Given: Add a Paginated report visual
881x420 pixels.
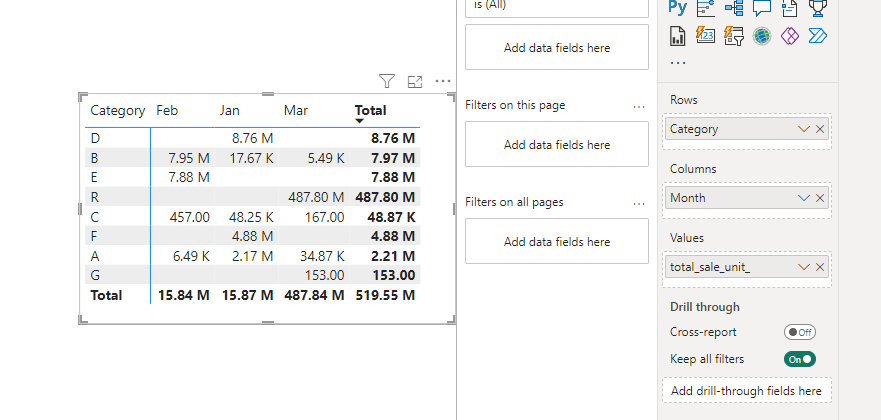Looking at the screenshot, I should pos(678,36).
